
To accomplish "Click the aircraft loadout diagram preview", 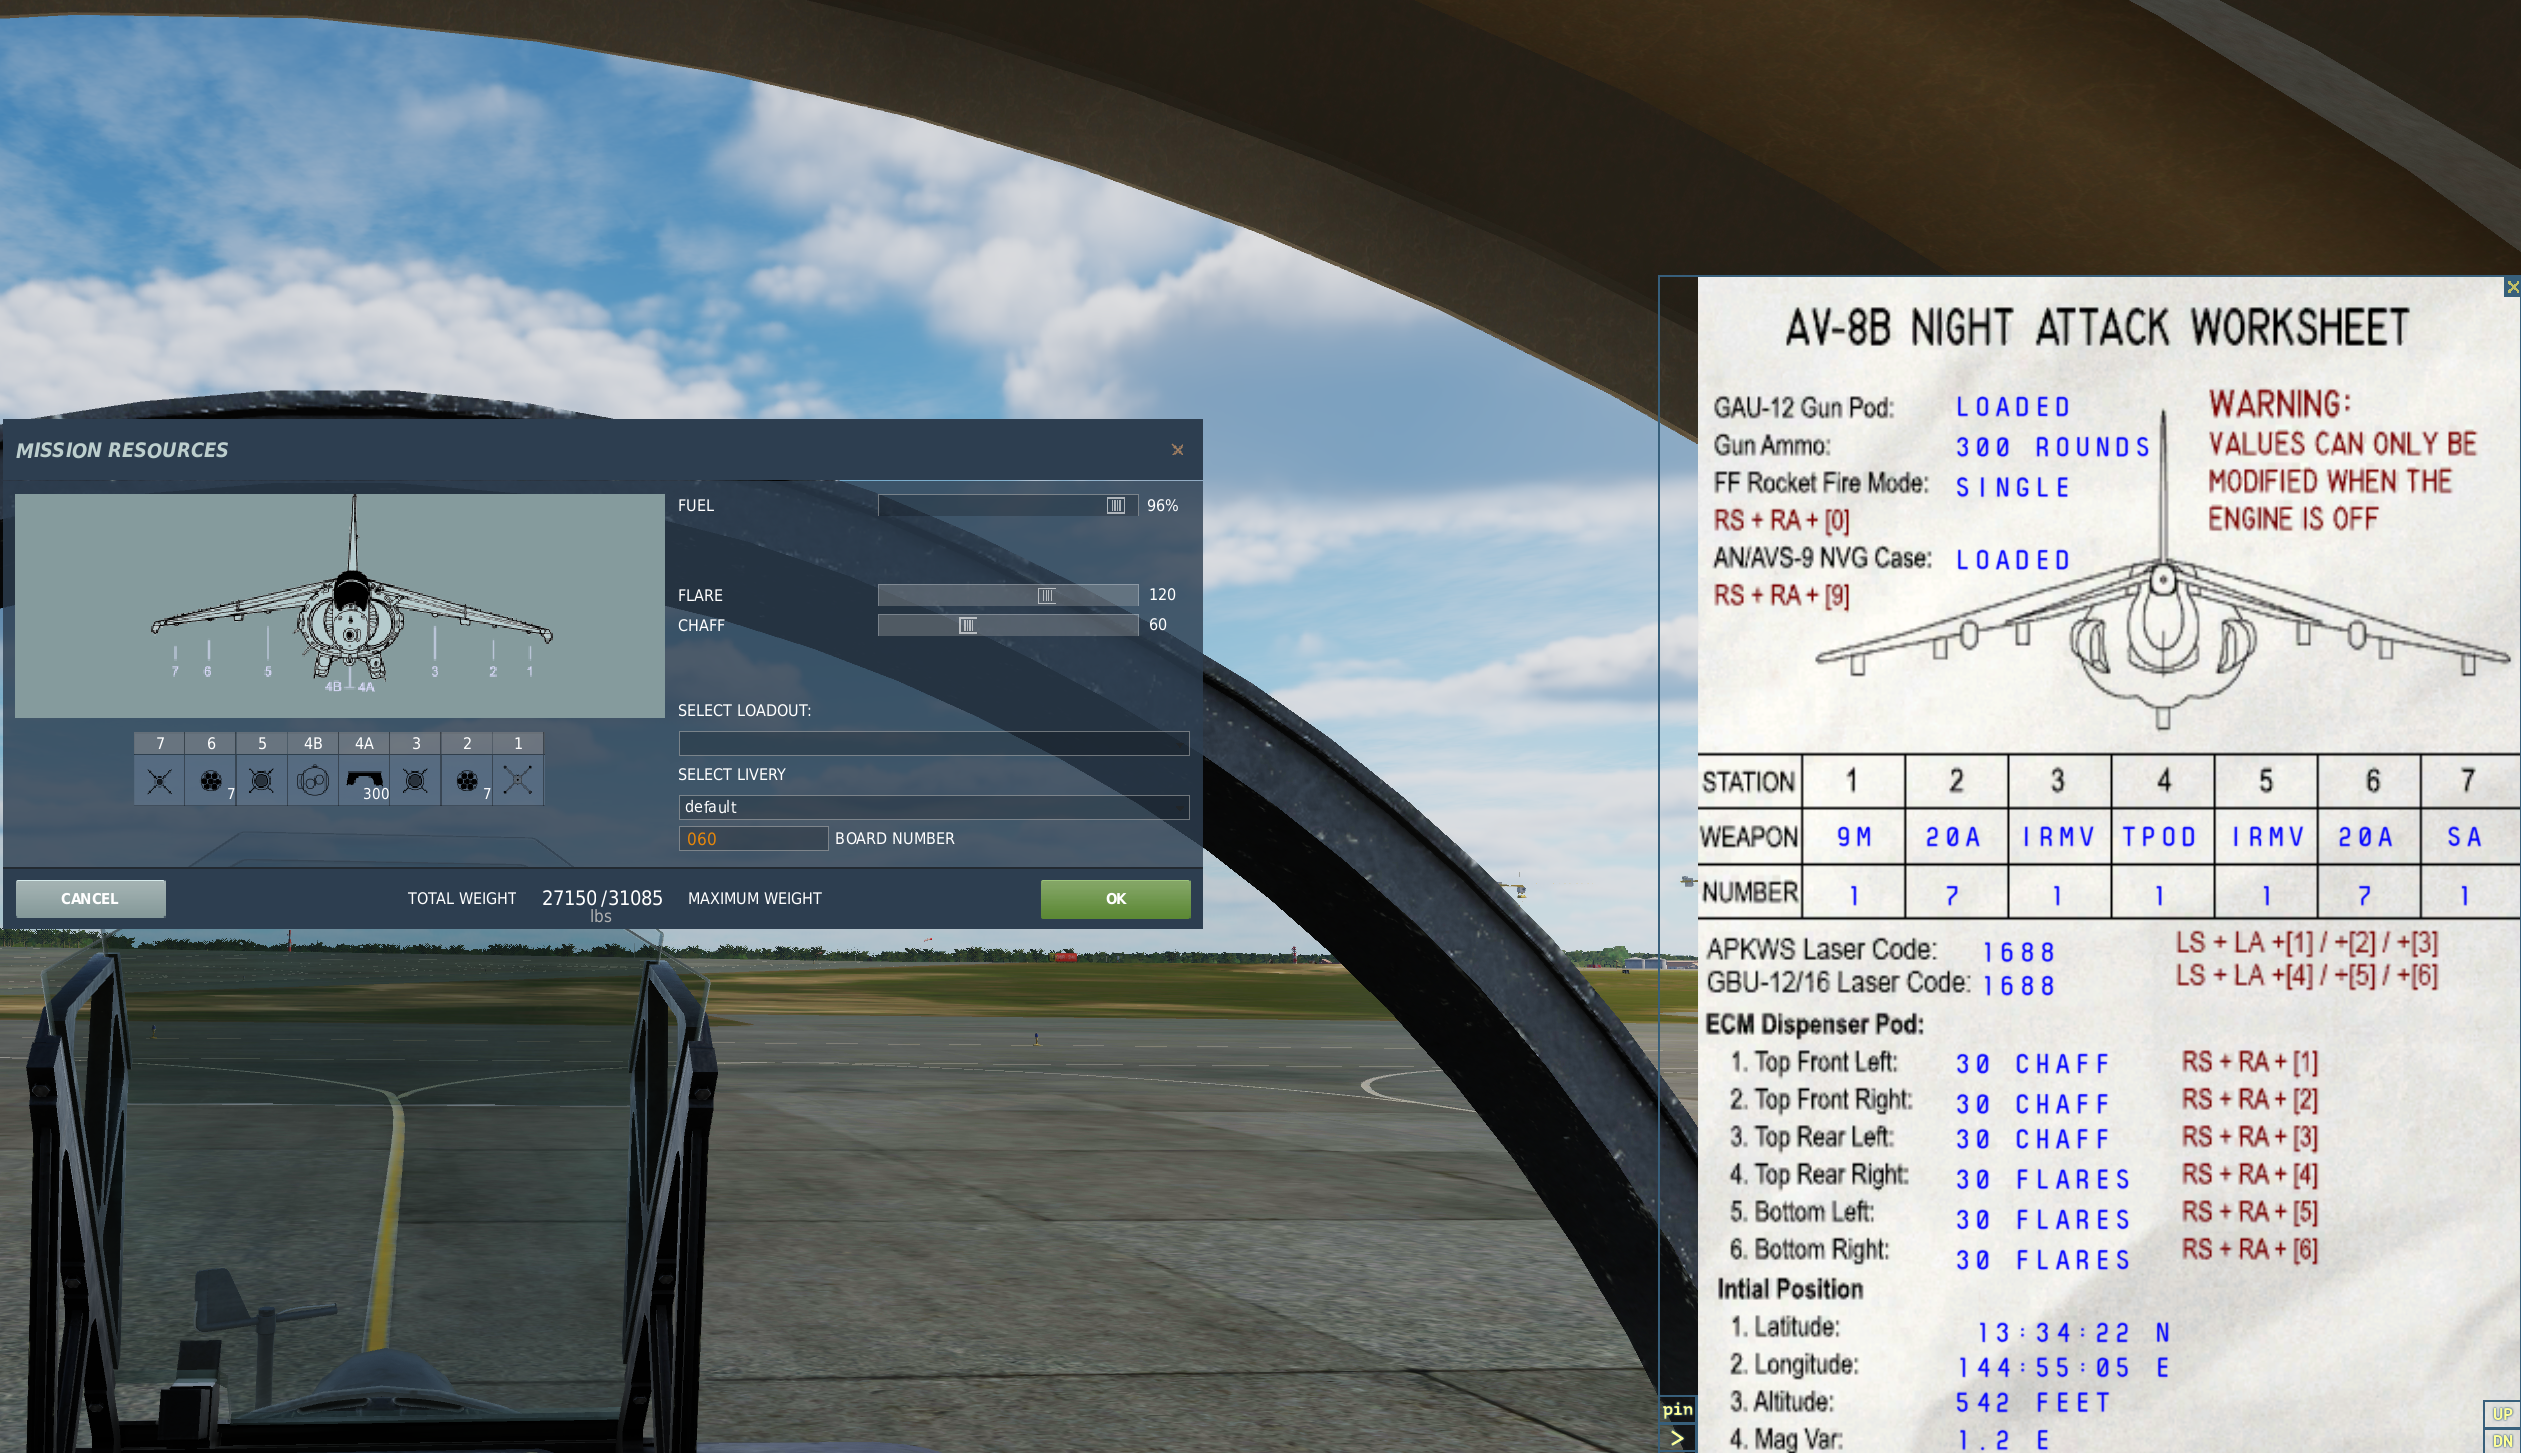I will [340, 605].
